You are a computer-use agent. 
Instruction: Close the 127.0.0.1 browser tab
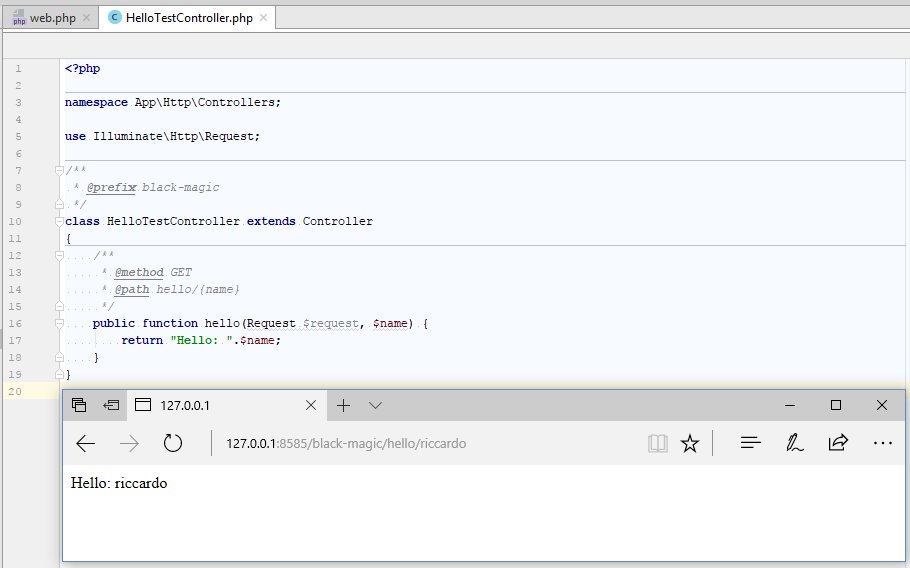311,406
